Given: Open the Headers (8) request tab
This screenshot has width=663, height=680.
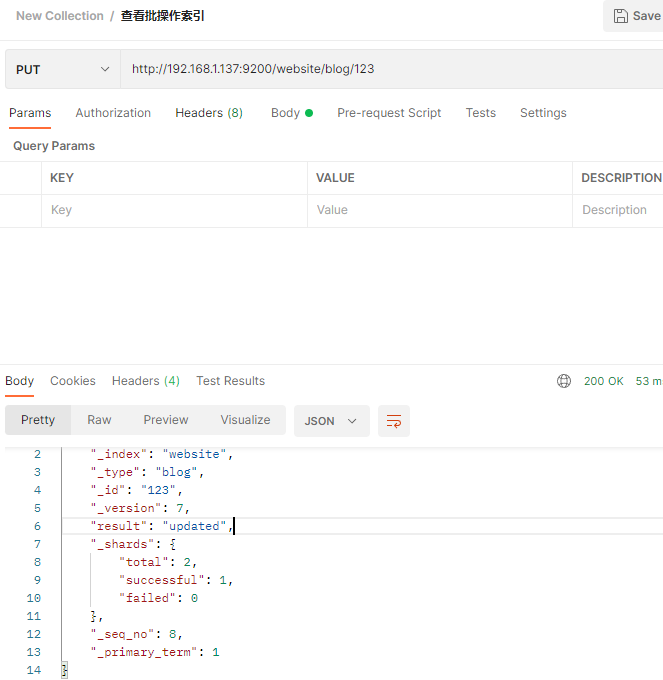Looking at the screenshot, I should point(209,113).
